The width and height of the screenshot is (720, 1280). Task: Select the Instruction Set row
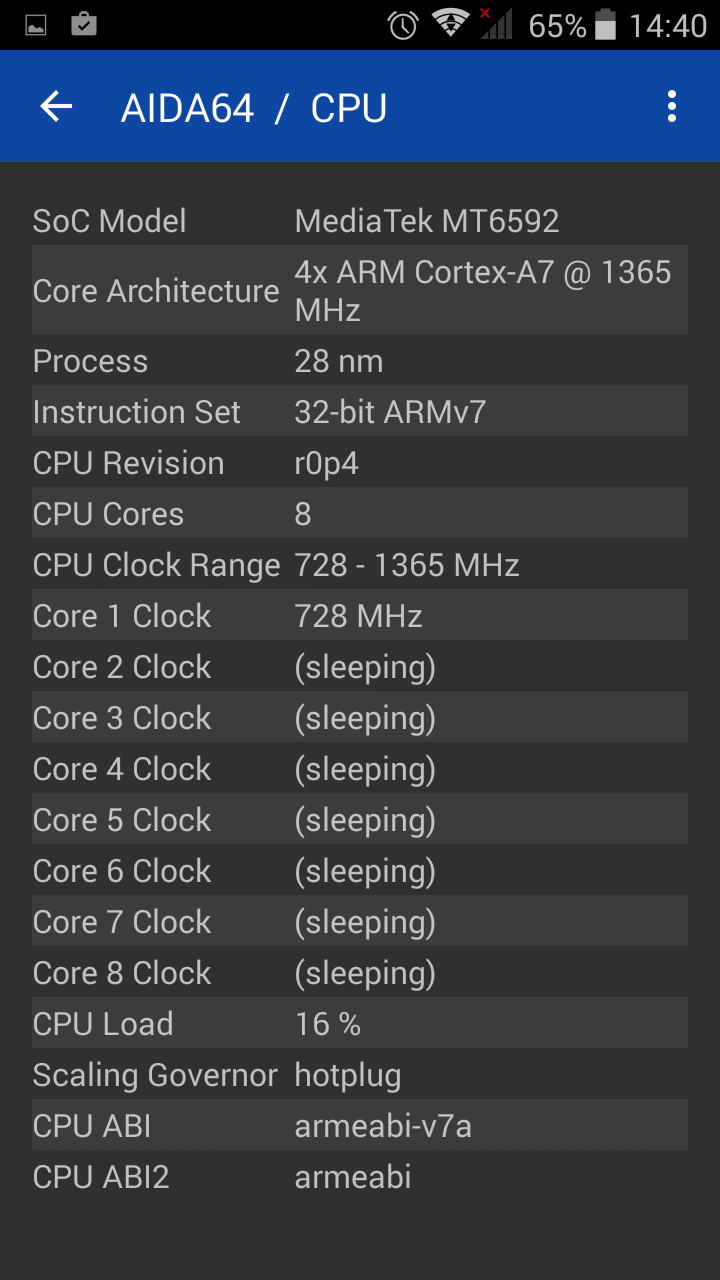pos(359,412)
